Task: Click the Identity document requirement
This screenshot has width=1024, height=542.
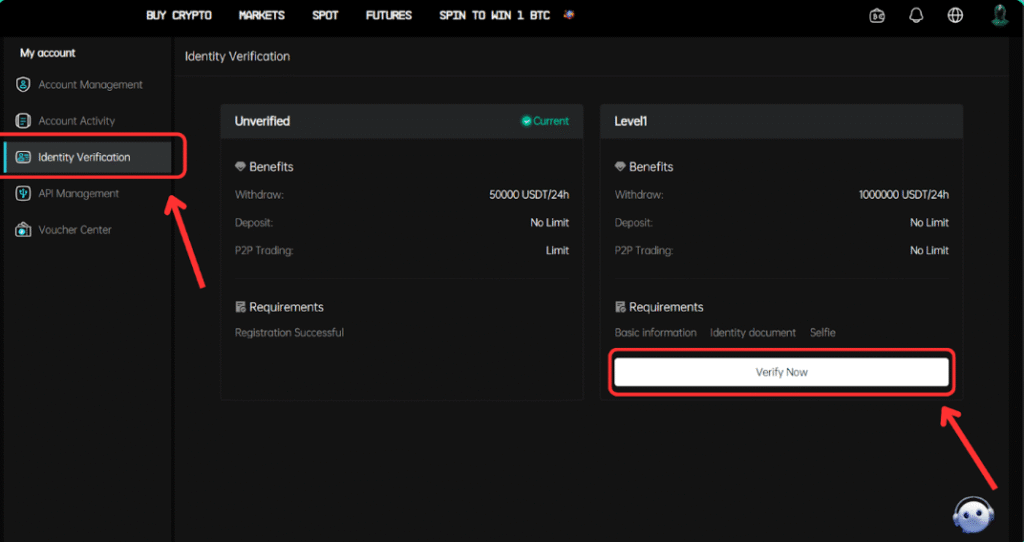Action: 753,332
